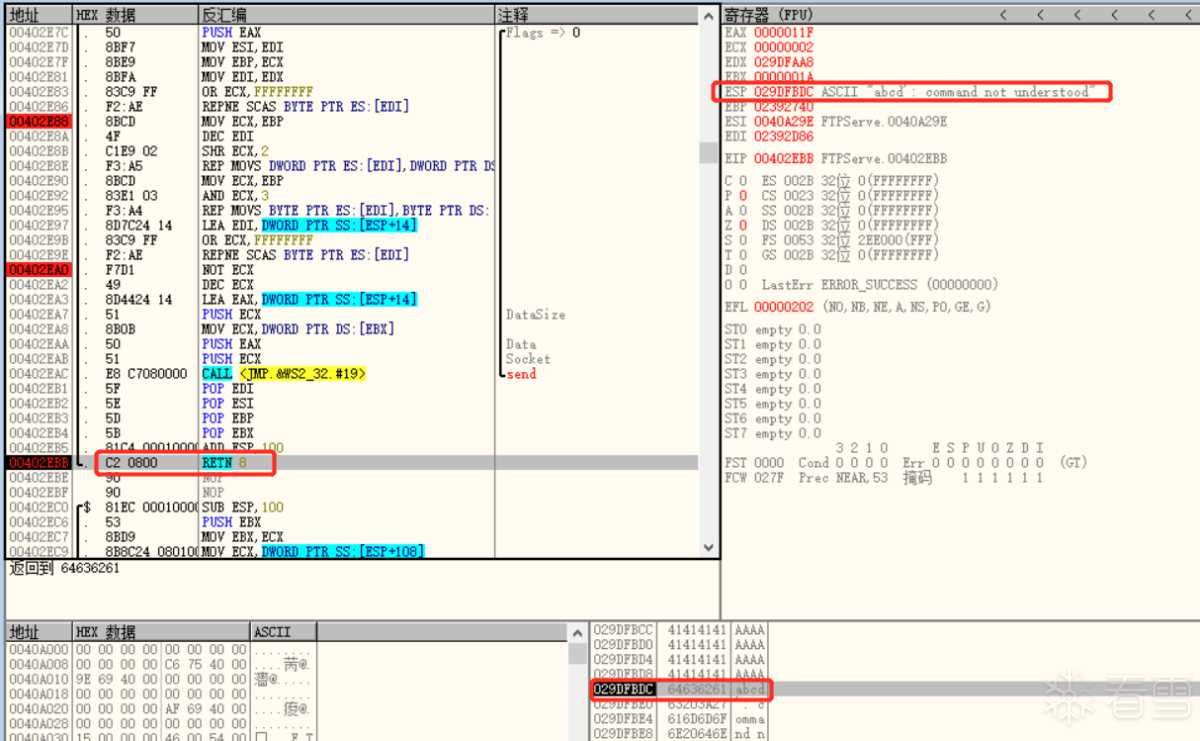1200x741 pixels.
Task: Click the 地址 column header in disassembly
Action: tap(38, 15)
